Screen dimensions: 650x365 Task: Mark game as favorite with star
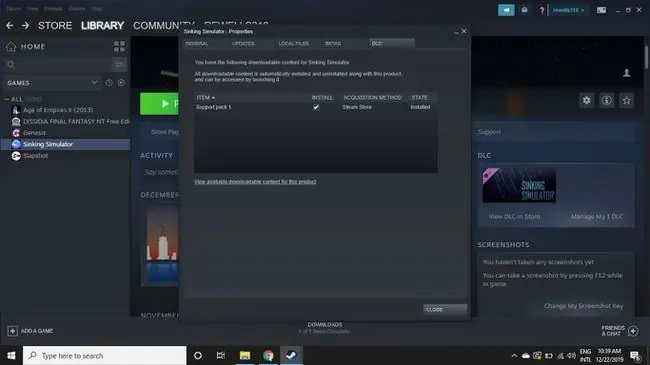[x=626, y=100]
